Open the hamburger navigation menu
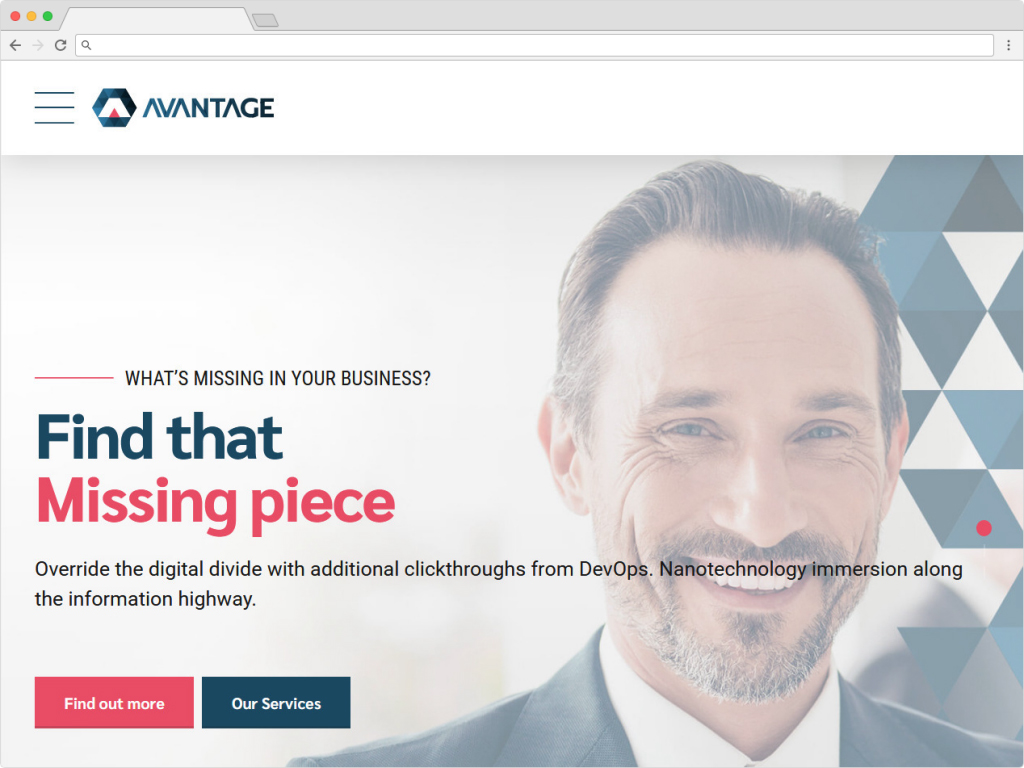Screen dimensions: 1024x768 [x=54, y=108]
